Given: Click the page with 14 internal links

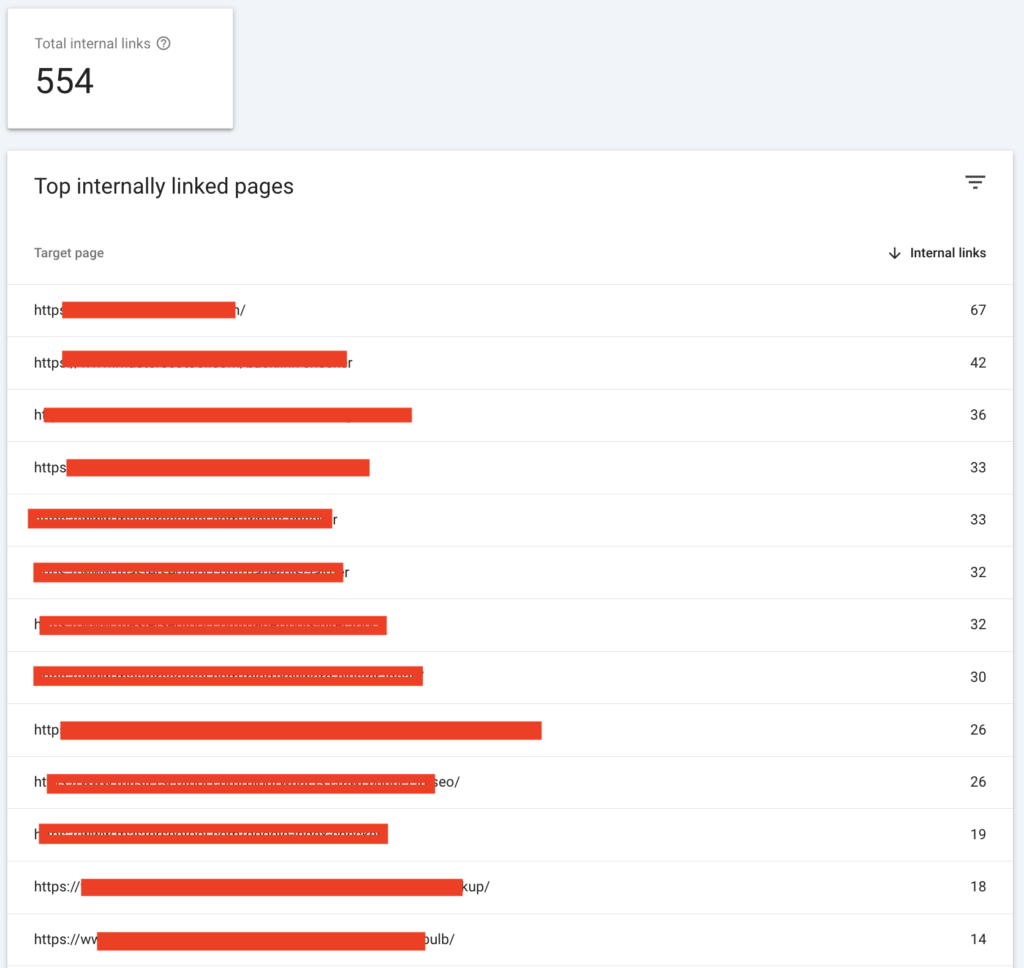Looking at the screenshot, I should click(x=250, y=939).
